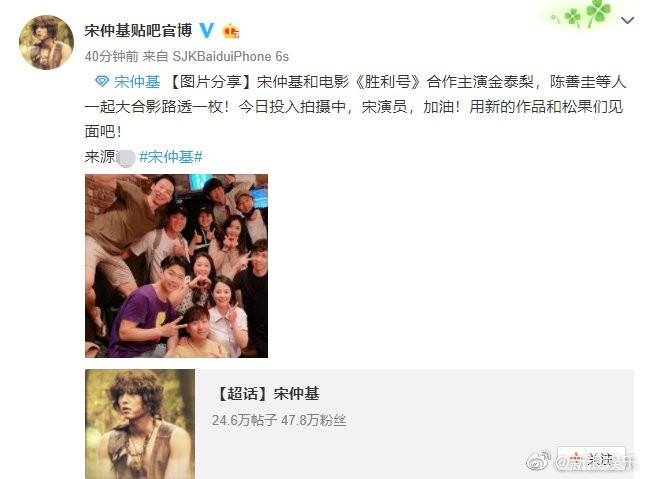Open the super-topic card portrait thumbnail
The width and height of the screenshot is (645, 479).
coord(140,424)
